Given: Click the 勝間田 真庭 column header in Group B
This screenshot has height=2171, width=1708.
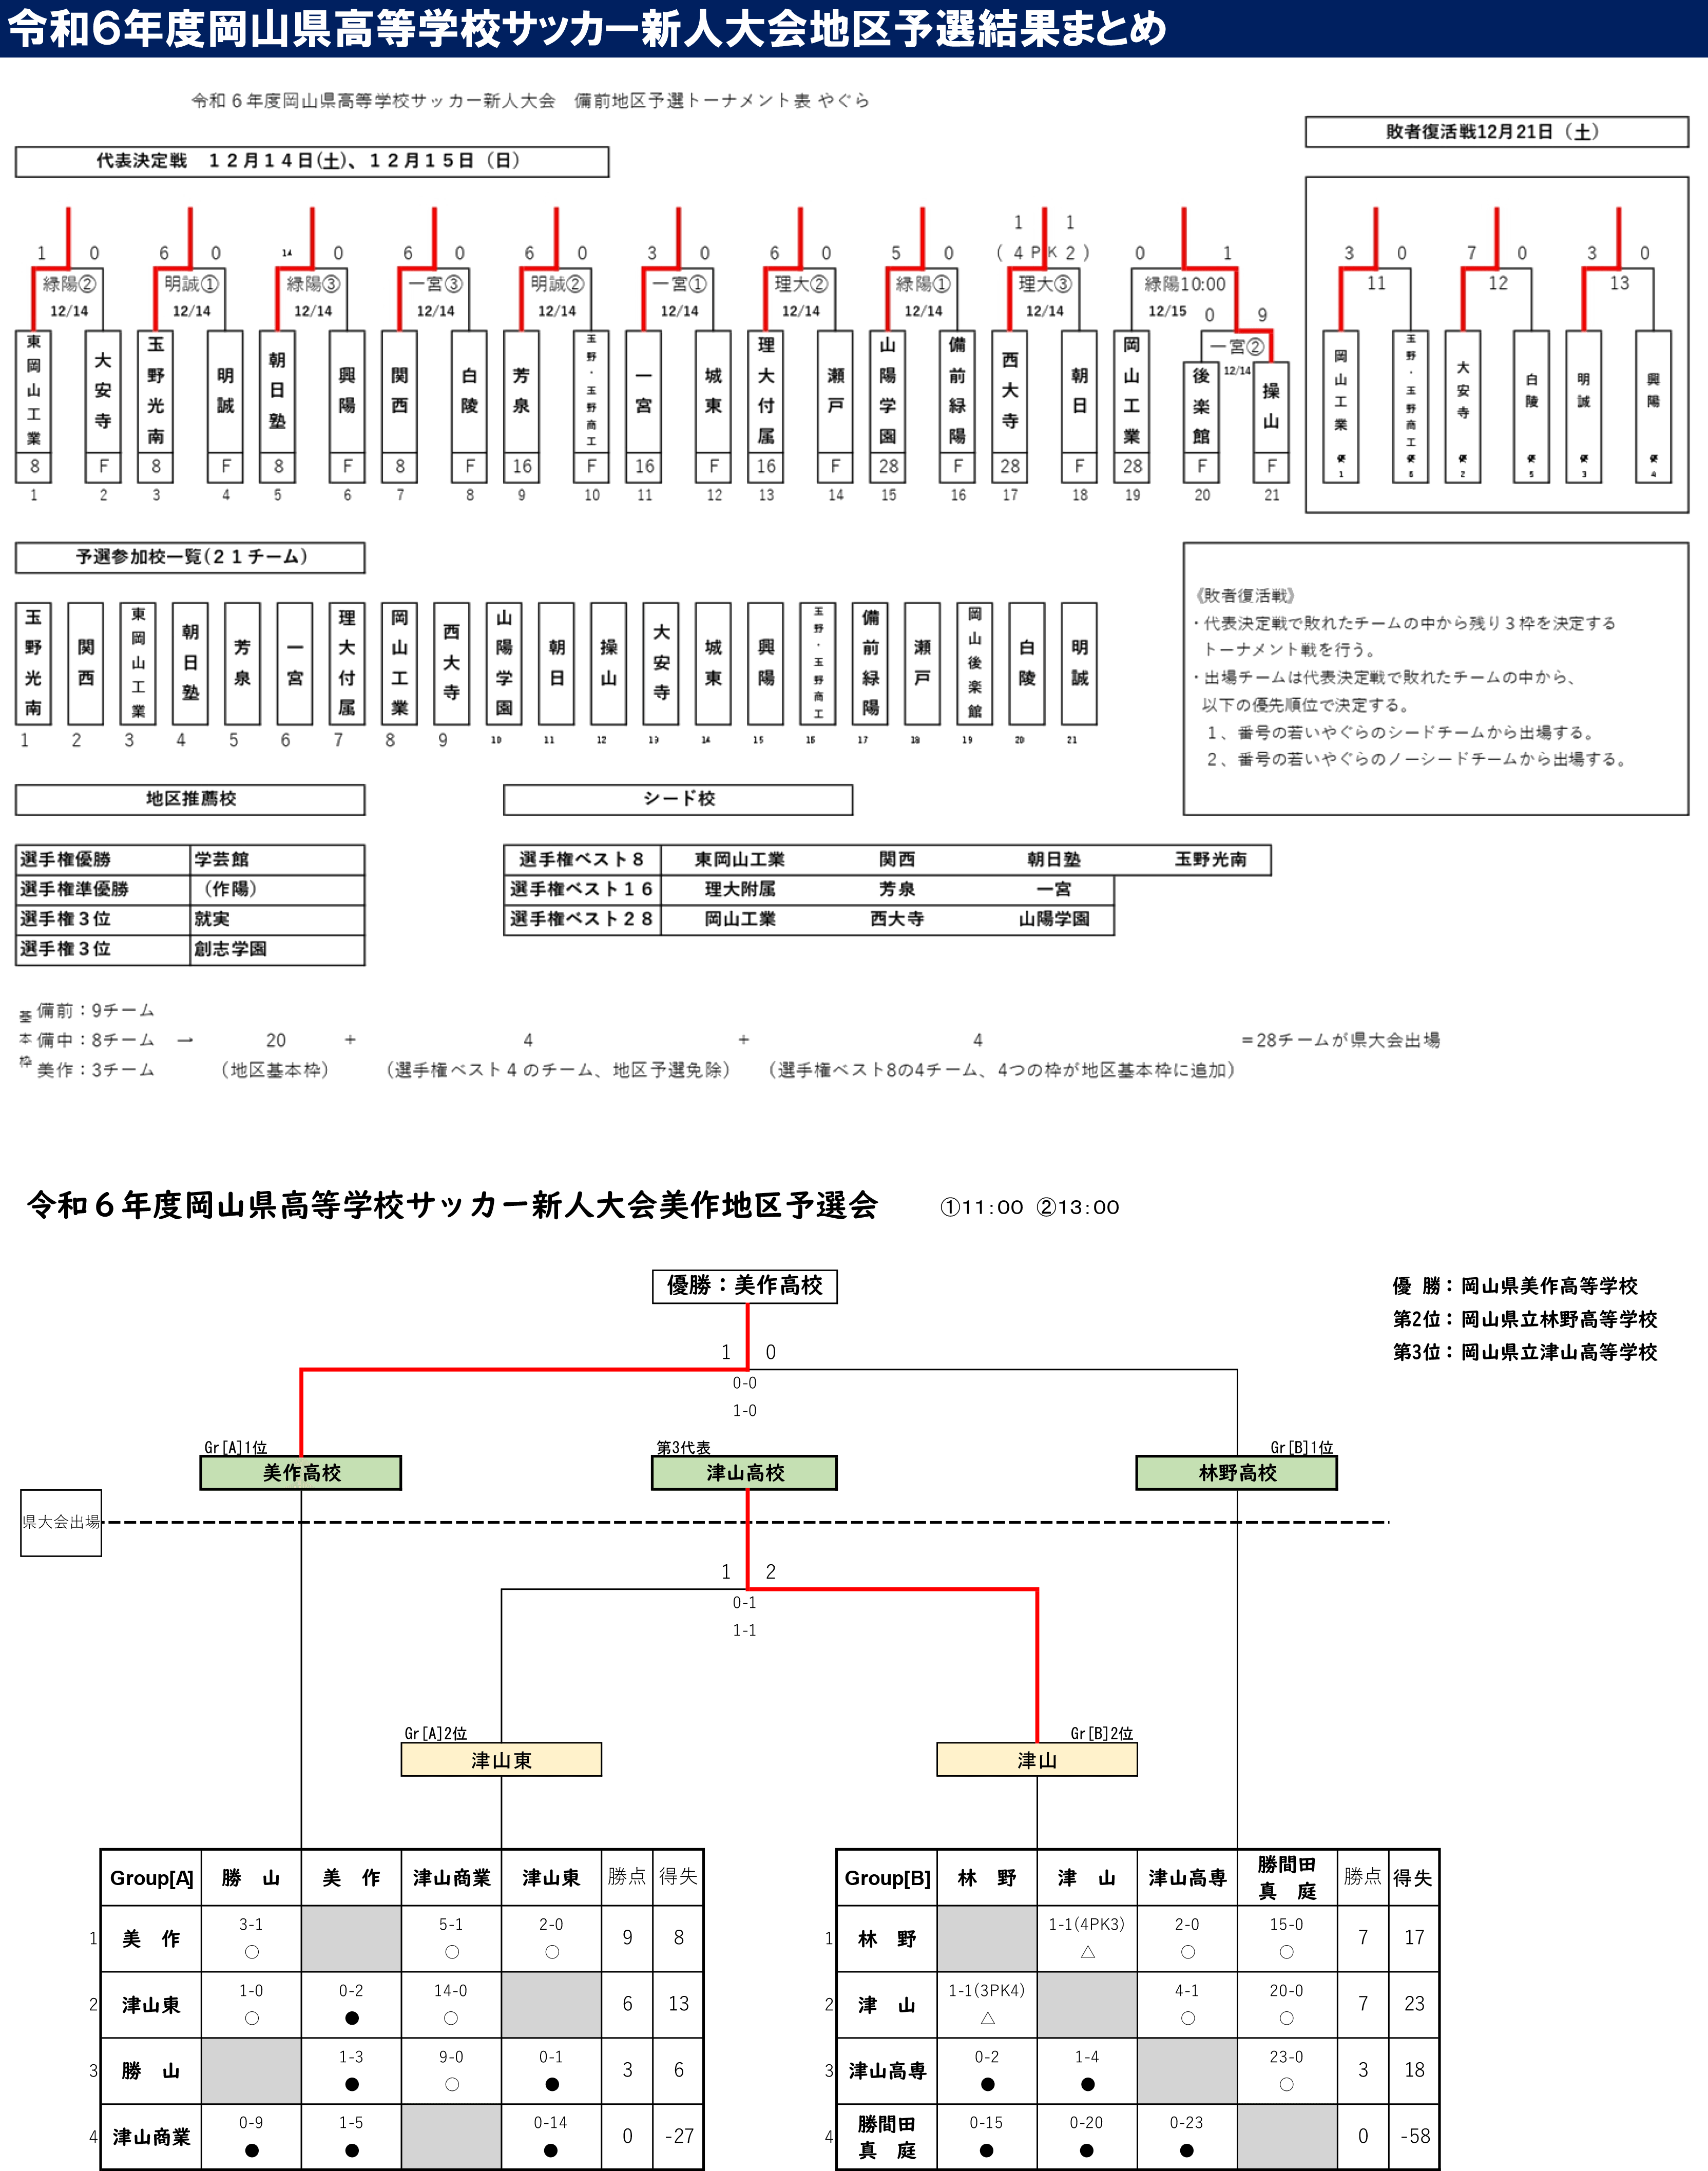Looking at the screenshot, I should (1287, 1878).
